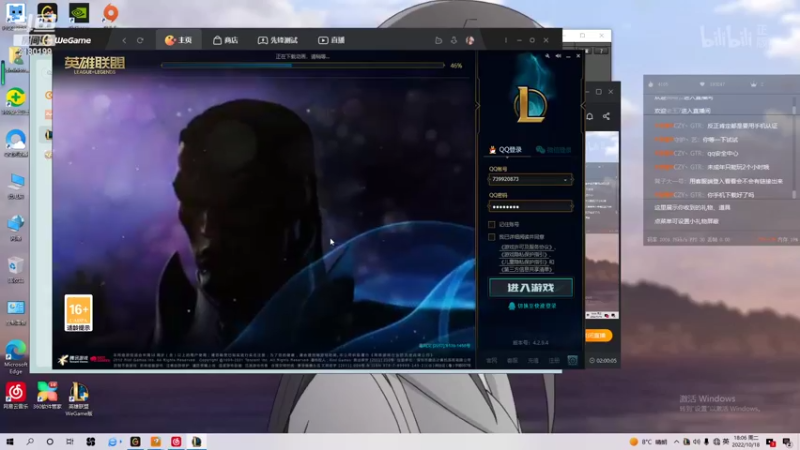Expand the QQ account dropdown arrow
The height and width of the screenshot is (450, 800).
(565, 180)
